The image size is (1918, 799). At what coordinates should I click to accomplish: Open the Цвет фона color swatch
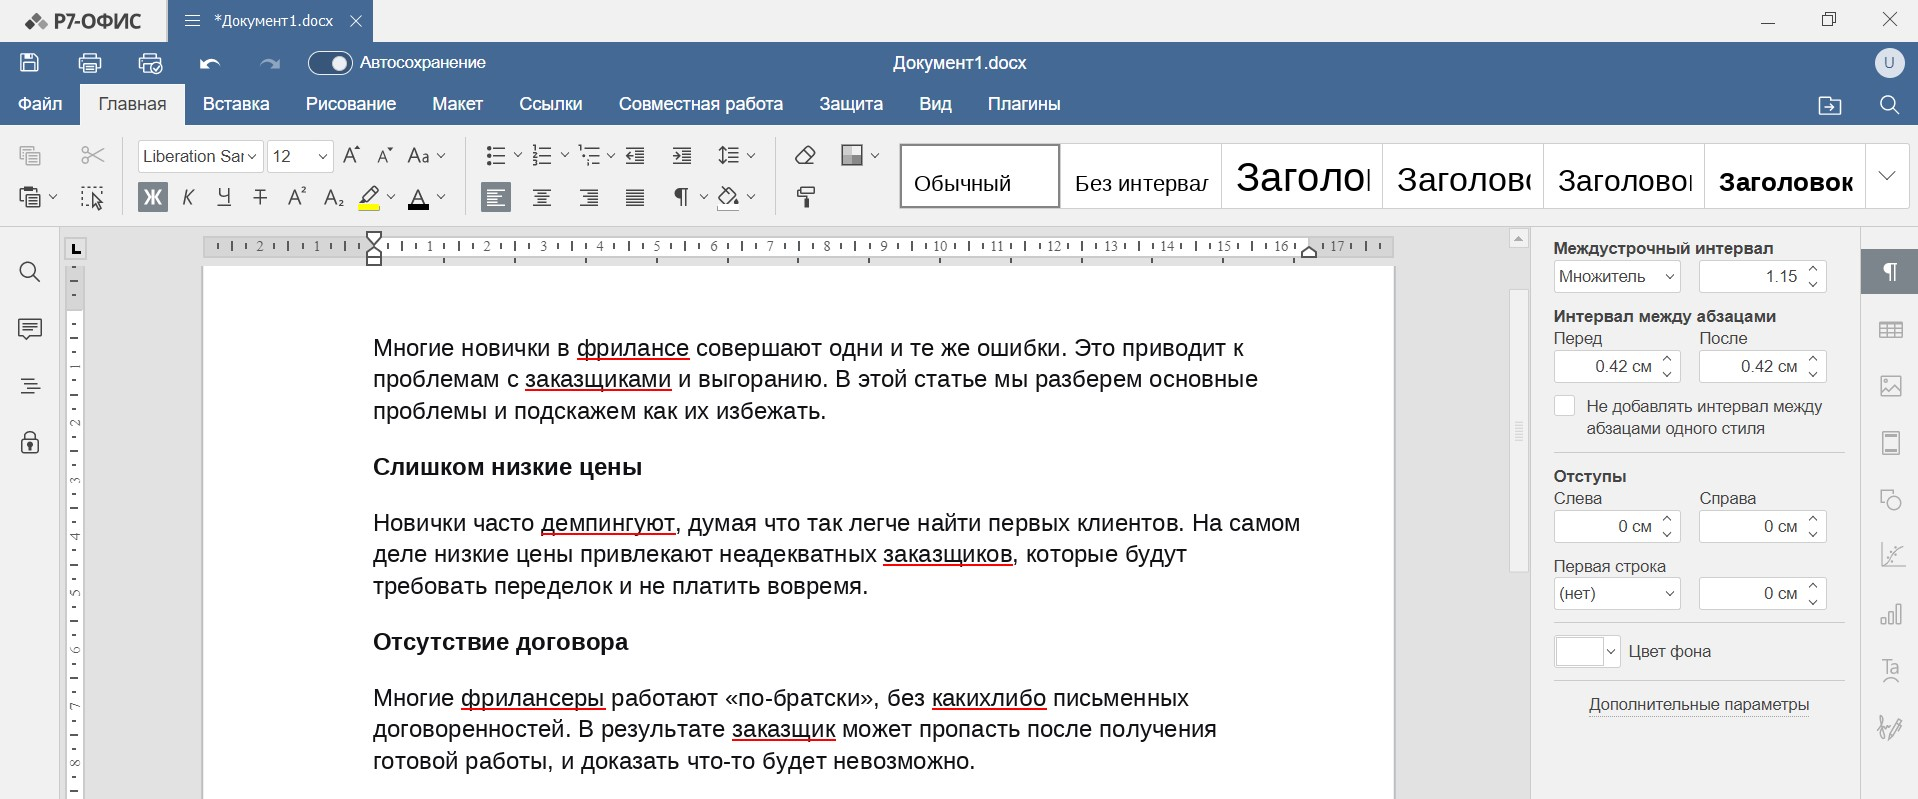coord(1586,652)
